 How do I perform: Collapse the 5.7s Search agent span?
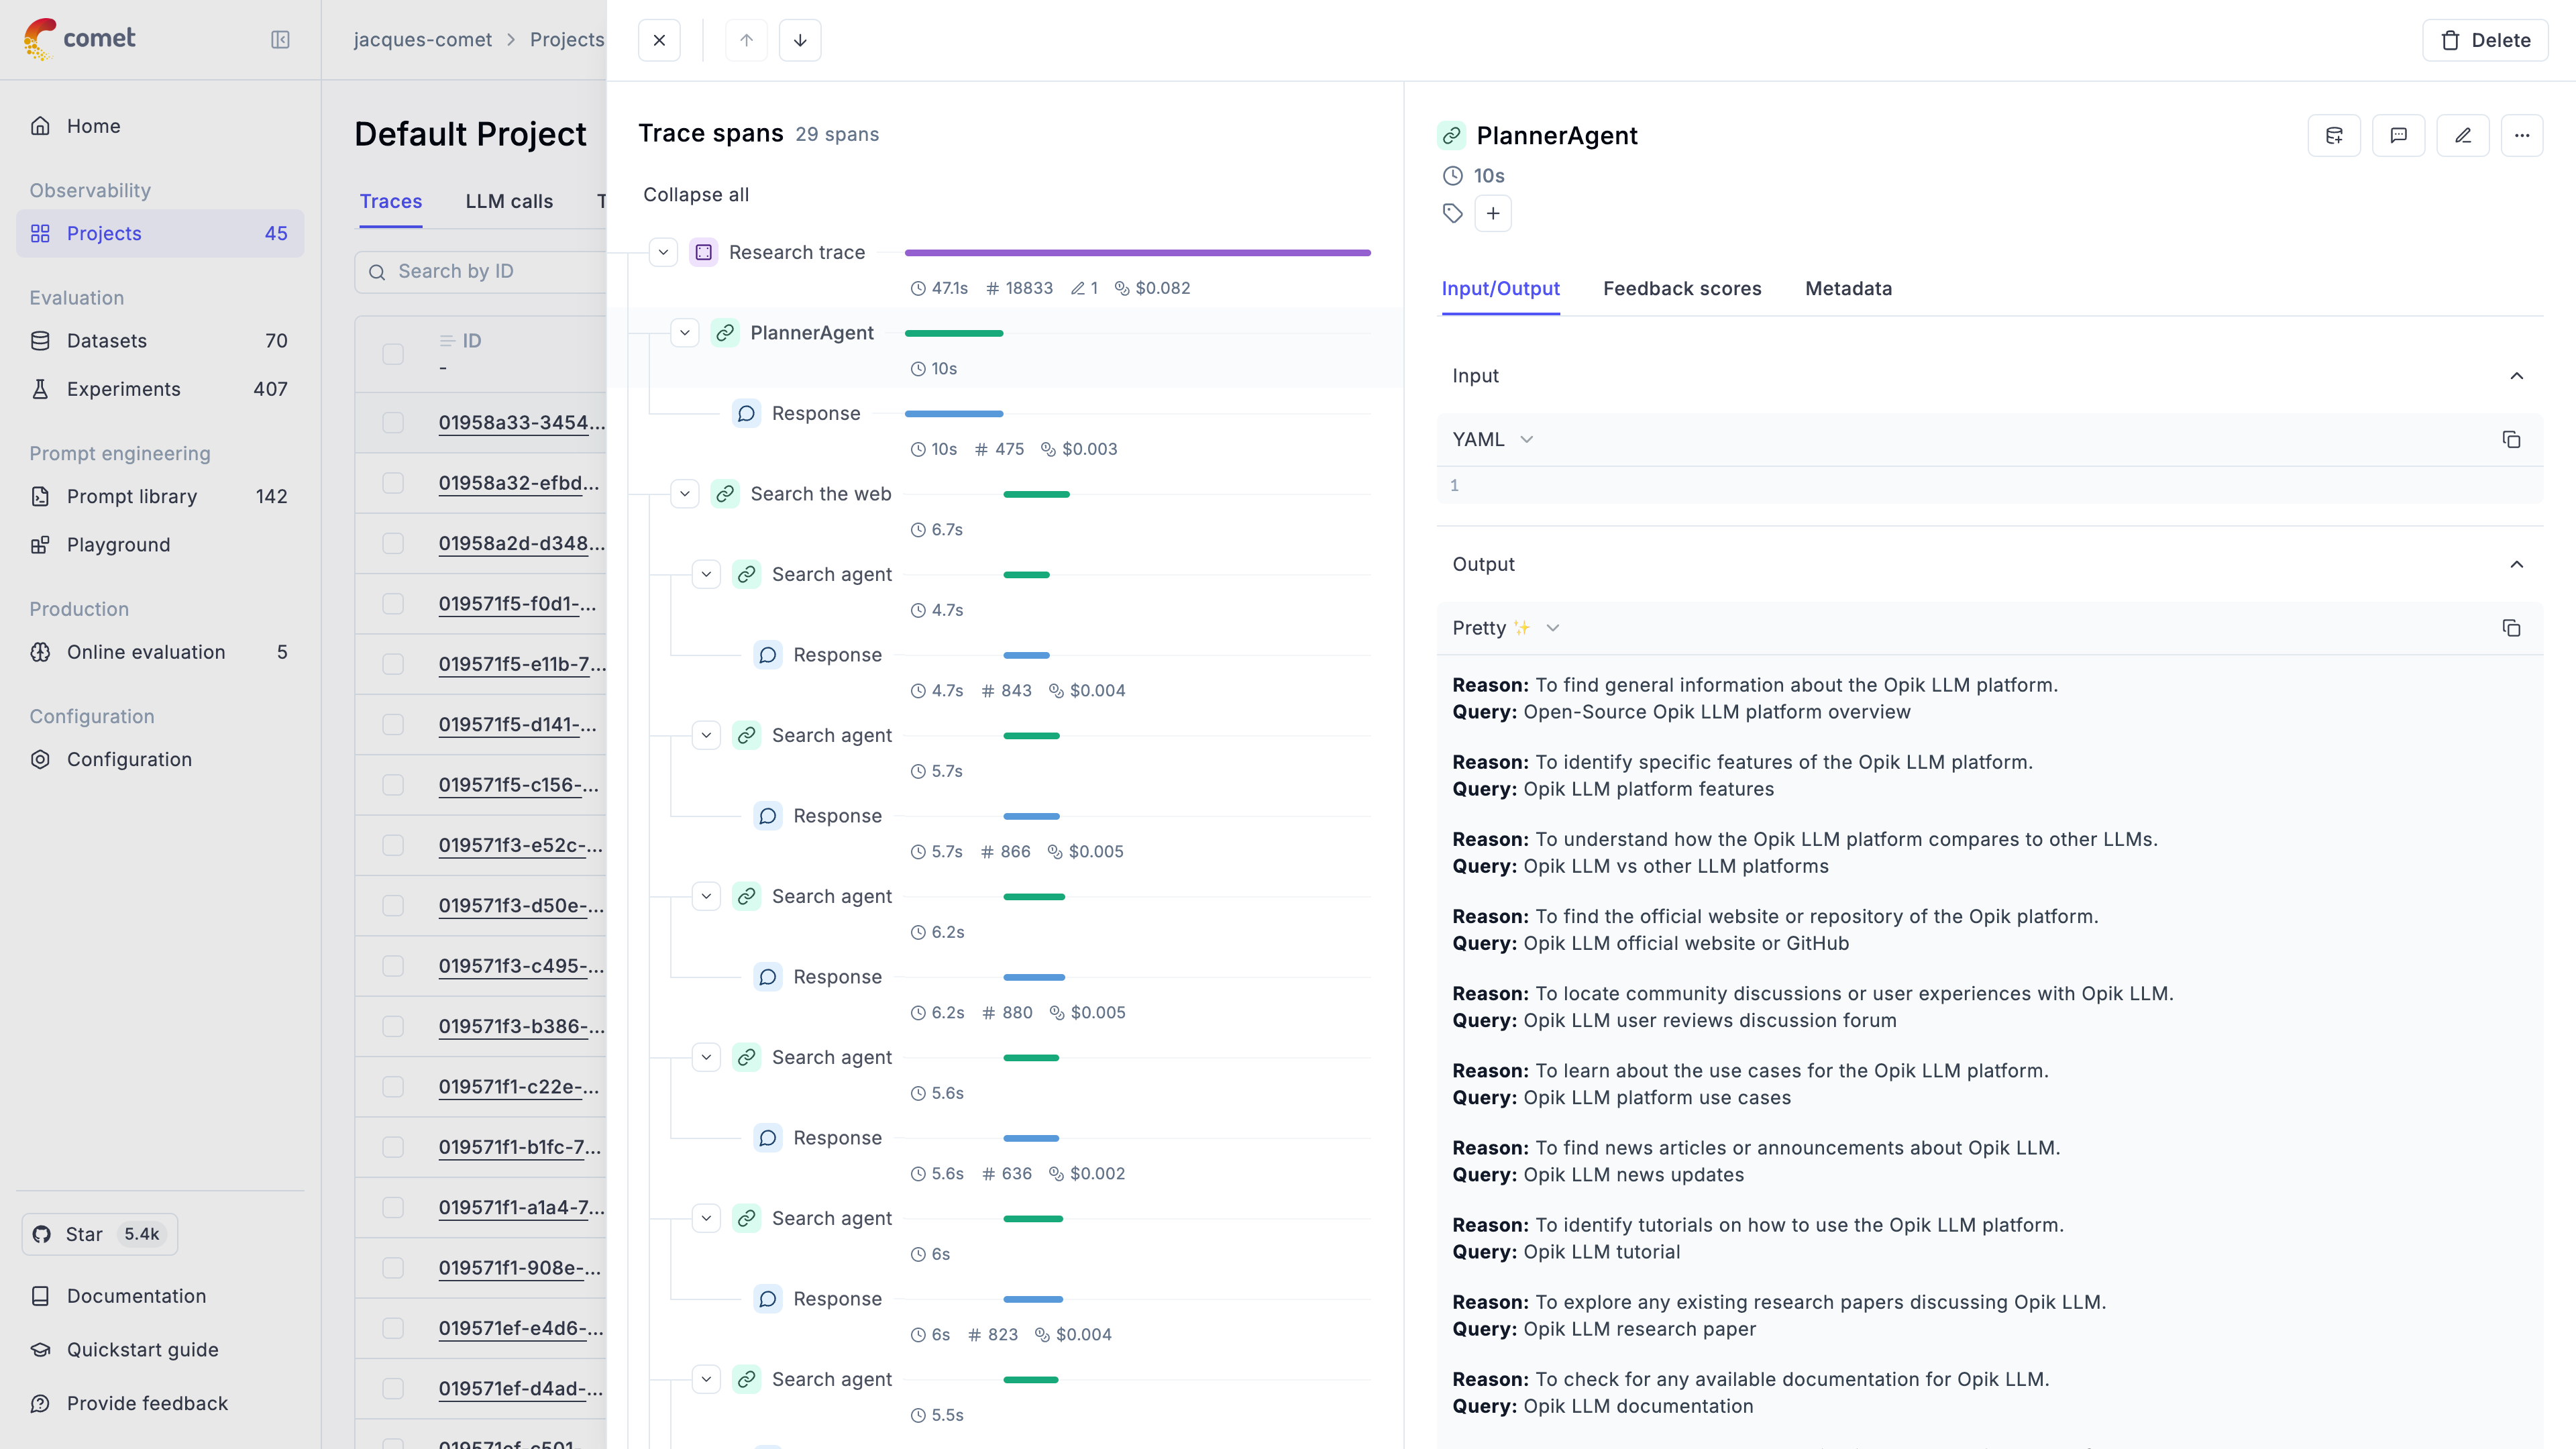pos(706,735)
